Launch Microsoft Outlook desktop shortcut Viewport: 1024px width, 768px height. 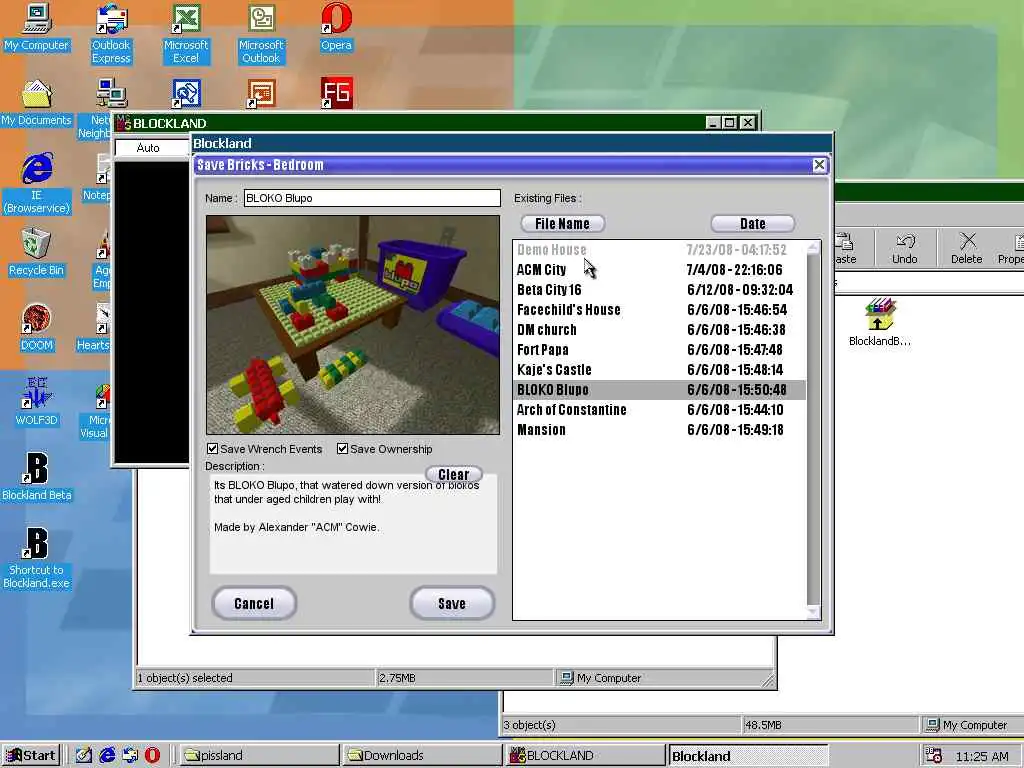click(x=261, y=33)
